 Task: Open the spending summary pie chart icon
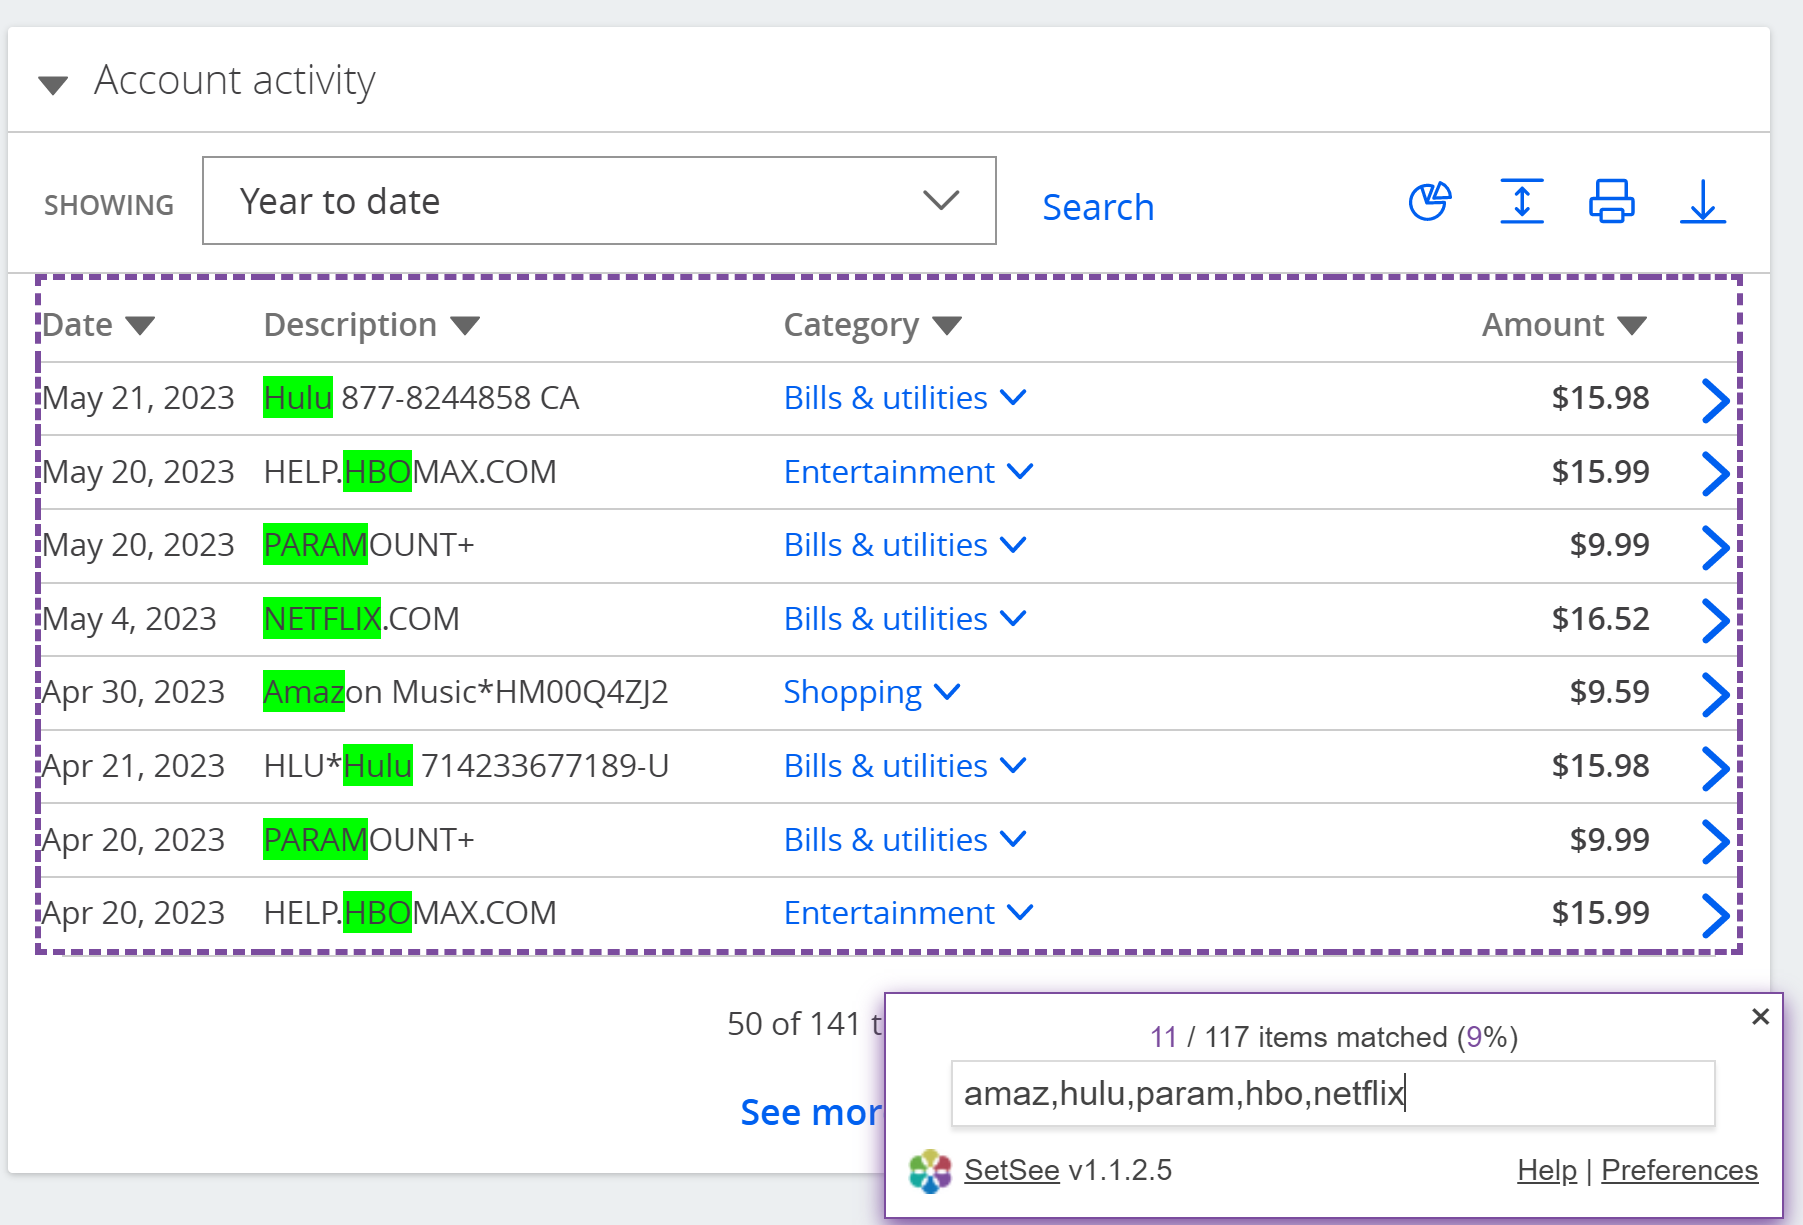1430,201
